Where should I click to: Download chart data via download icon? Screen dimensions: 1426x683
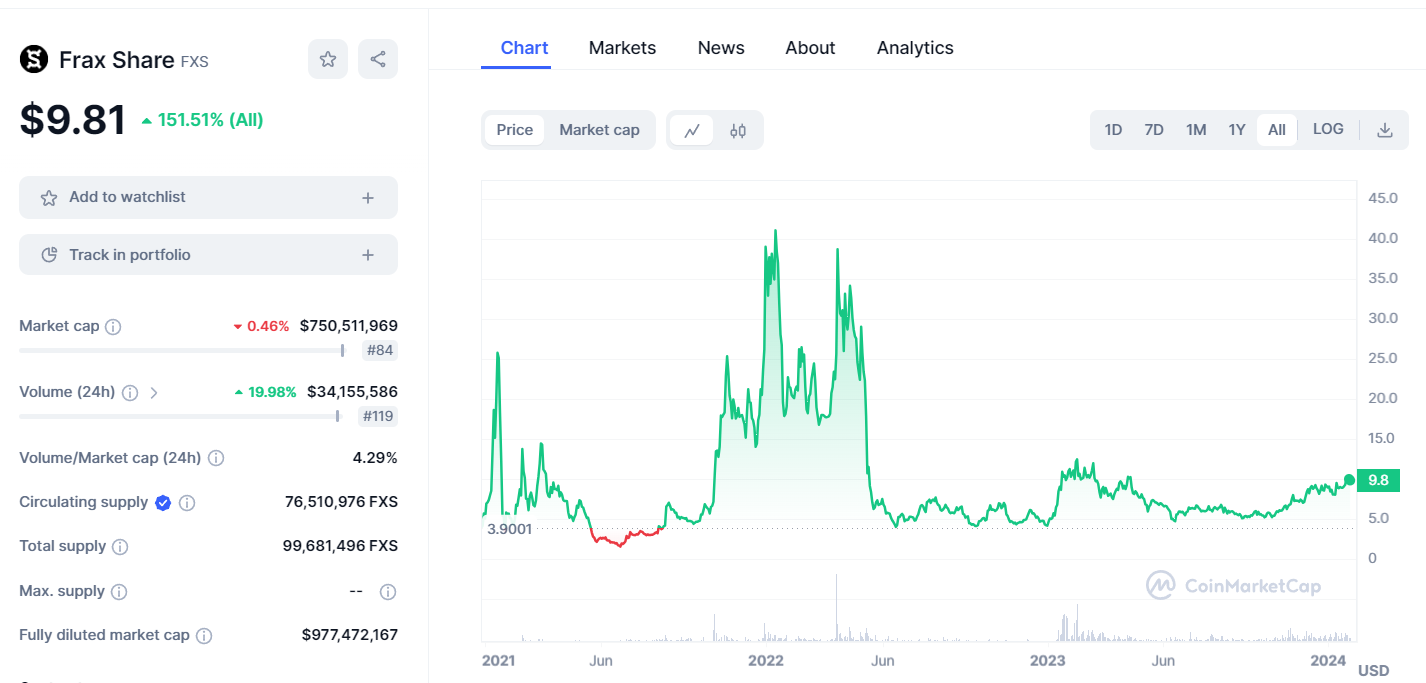coord(1385,130)
